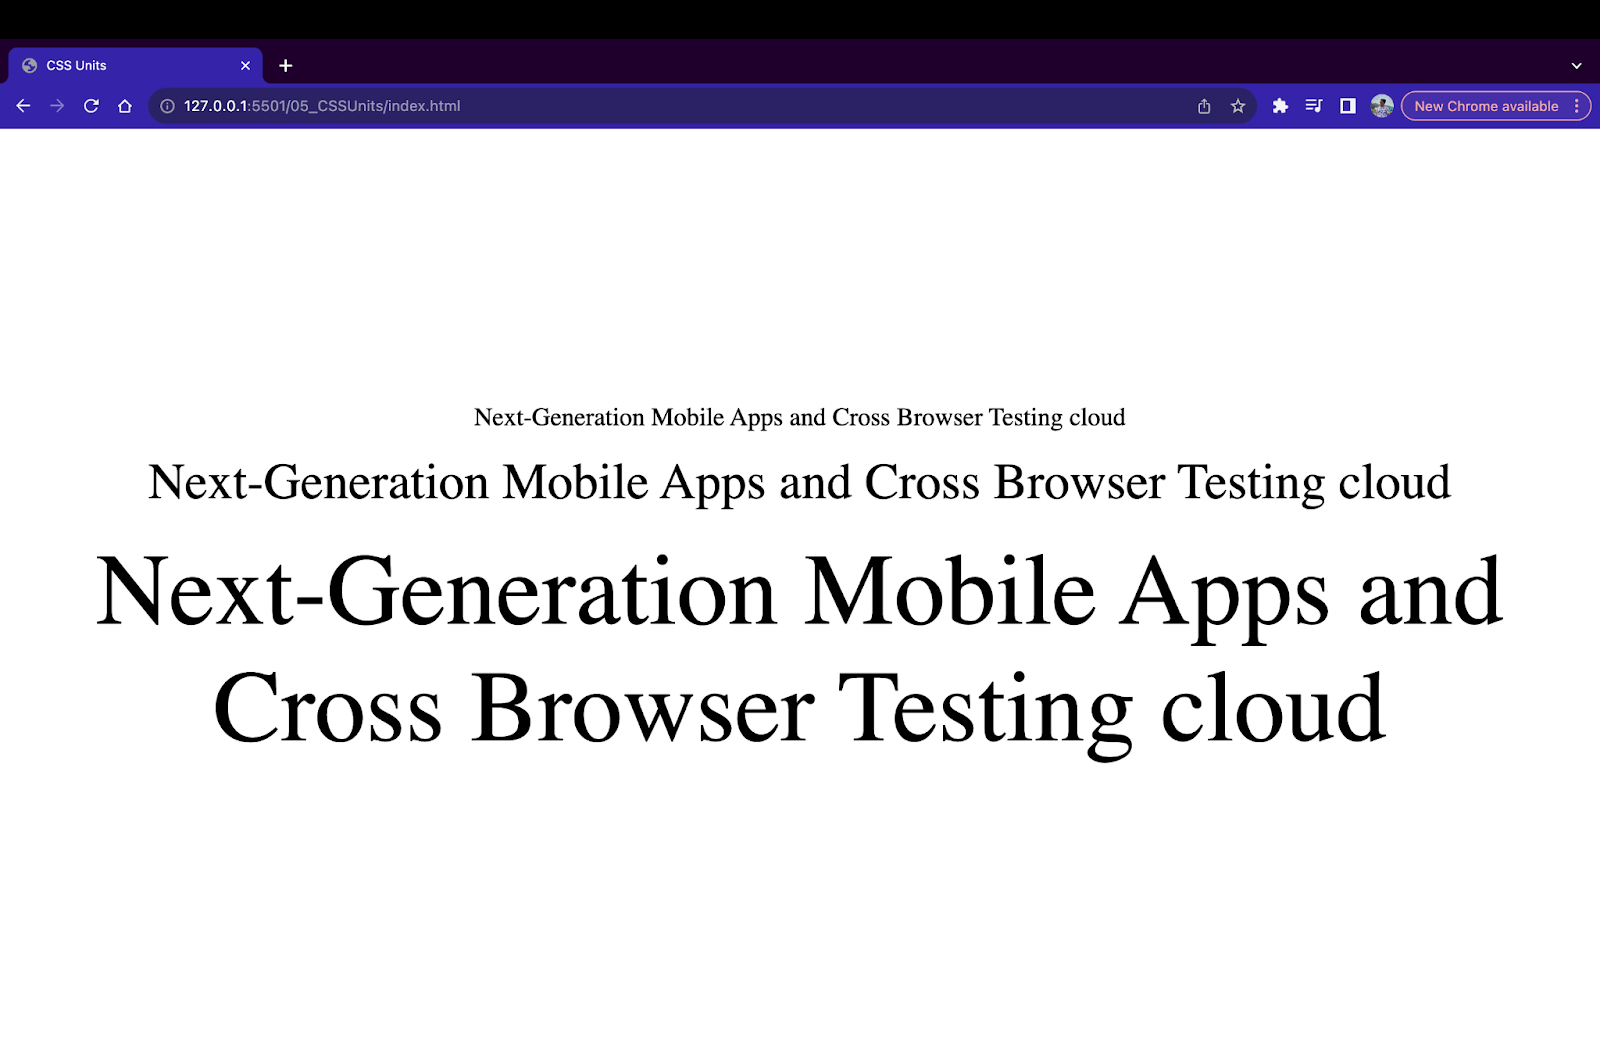Expand the tab search chevron
The image size is (1600, 1039).
point(1576,66)
